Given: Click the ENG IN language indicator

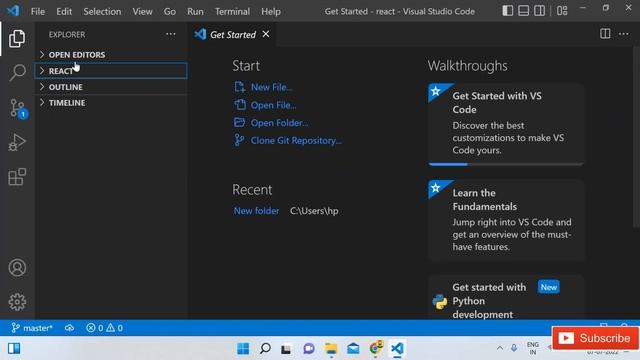Looking at the screenshot, I should [x=533, y=348].
